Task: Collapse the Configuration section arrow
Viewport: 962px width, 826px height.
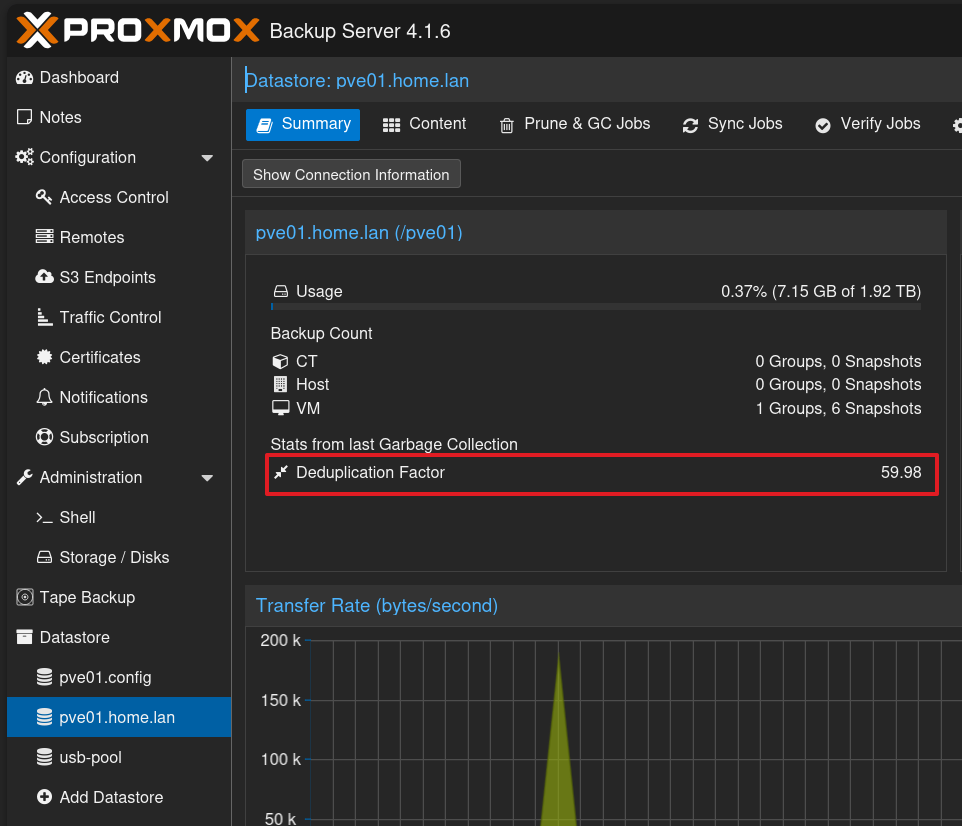Action: (207, 158)
